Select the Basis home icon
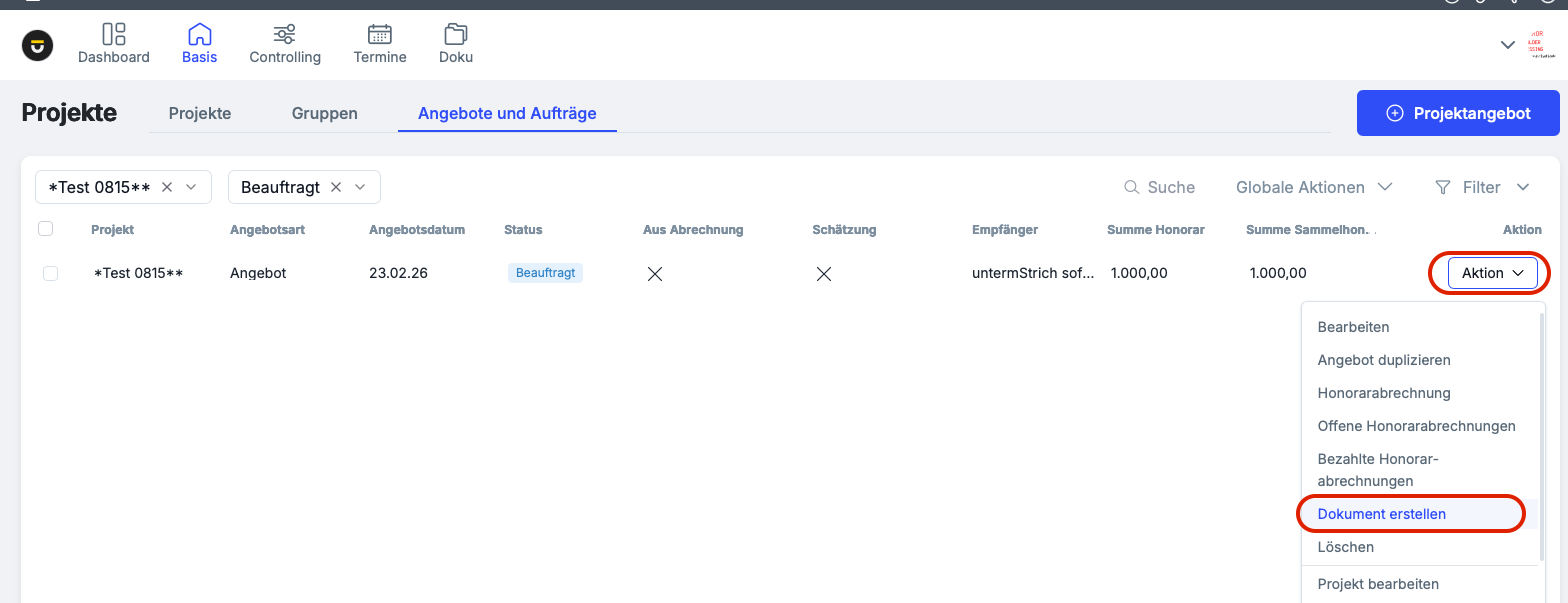The height and width of the screenshot is (603, 1568). point(200,35)
